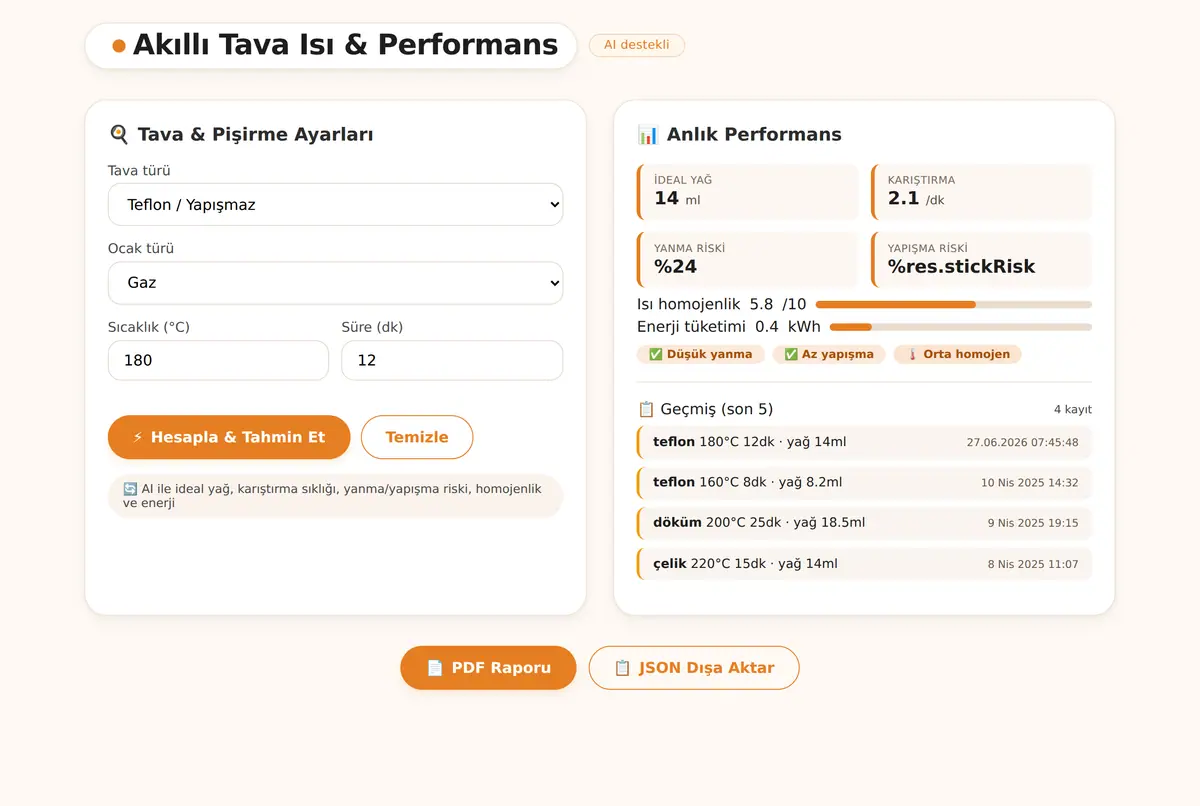Image resolution: width=1200 pixels, height=806 pixels.
Task: Click the orange dot beside the page title
Action: pyautogui.click(x=119, y=46)
